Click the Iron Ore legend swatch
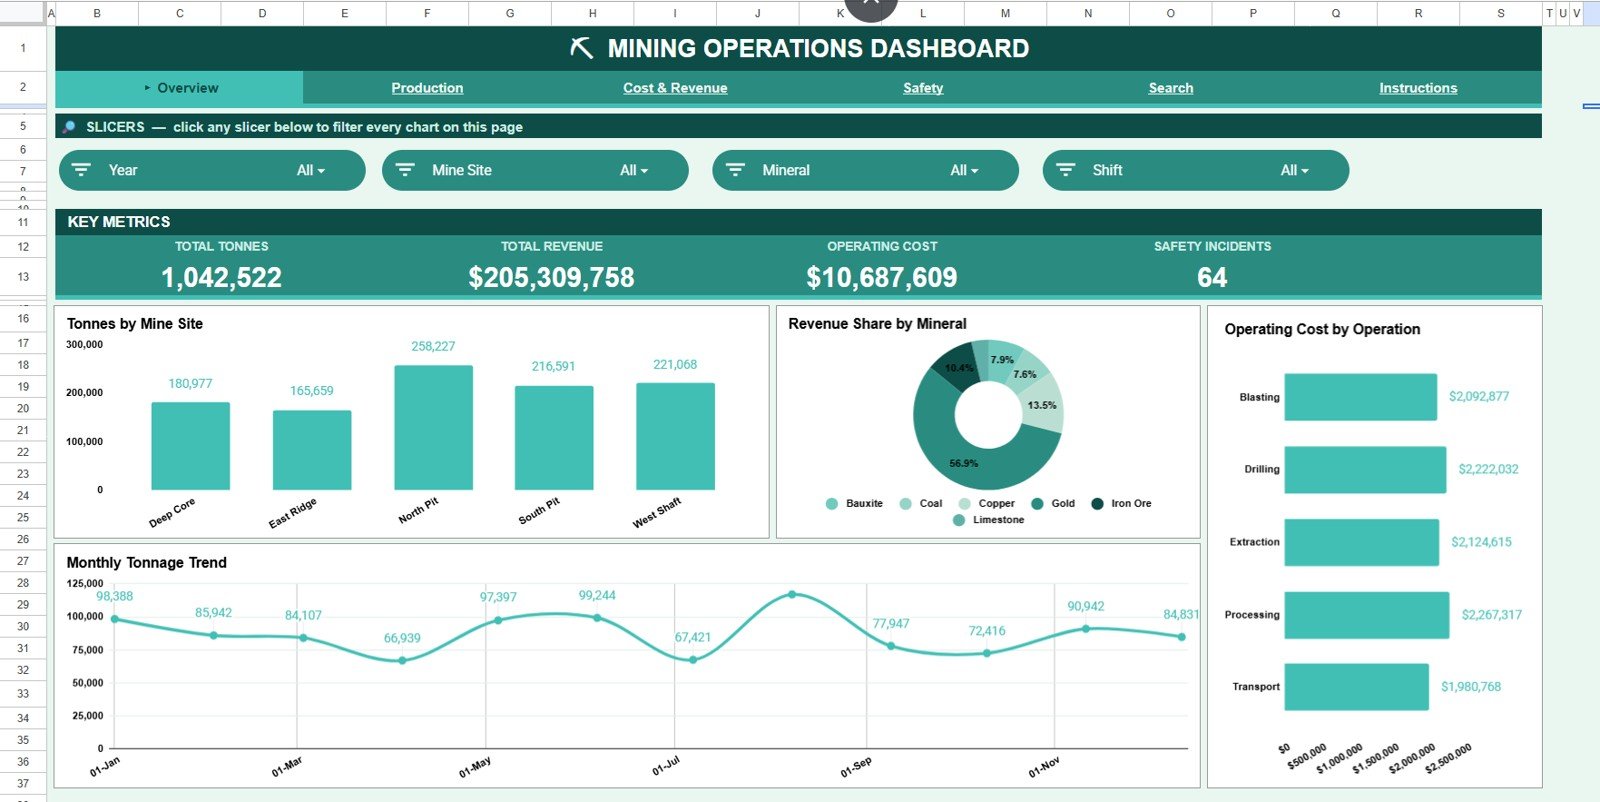 point(1098,504)
